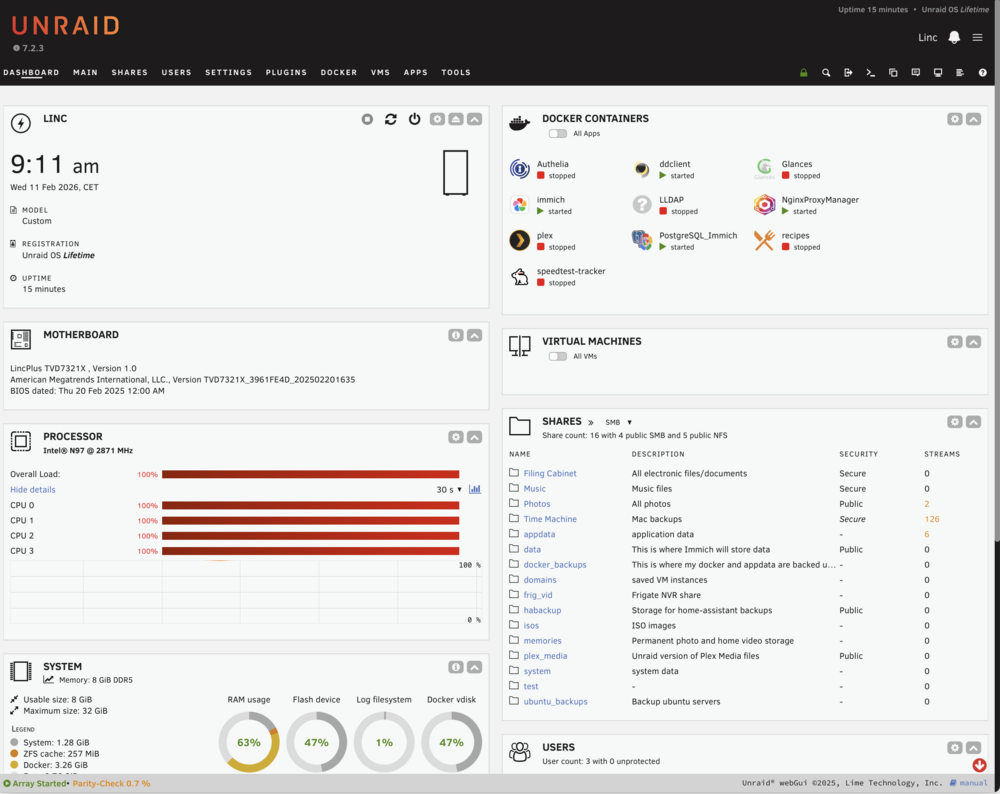Screen dimensions: 1000x794
Task: Click the Authelia container icon
Action: pyautogui.click(x=520, y=169)
